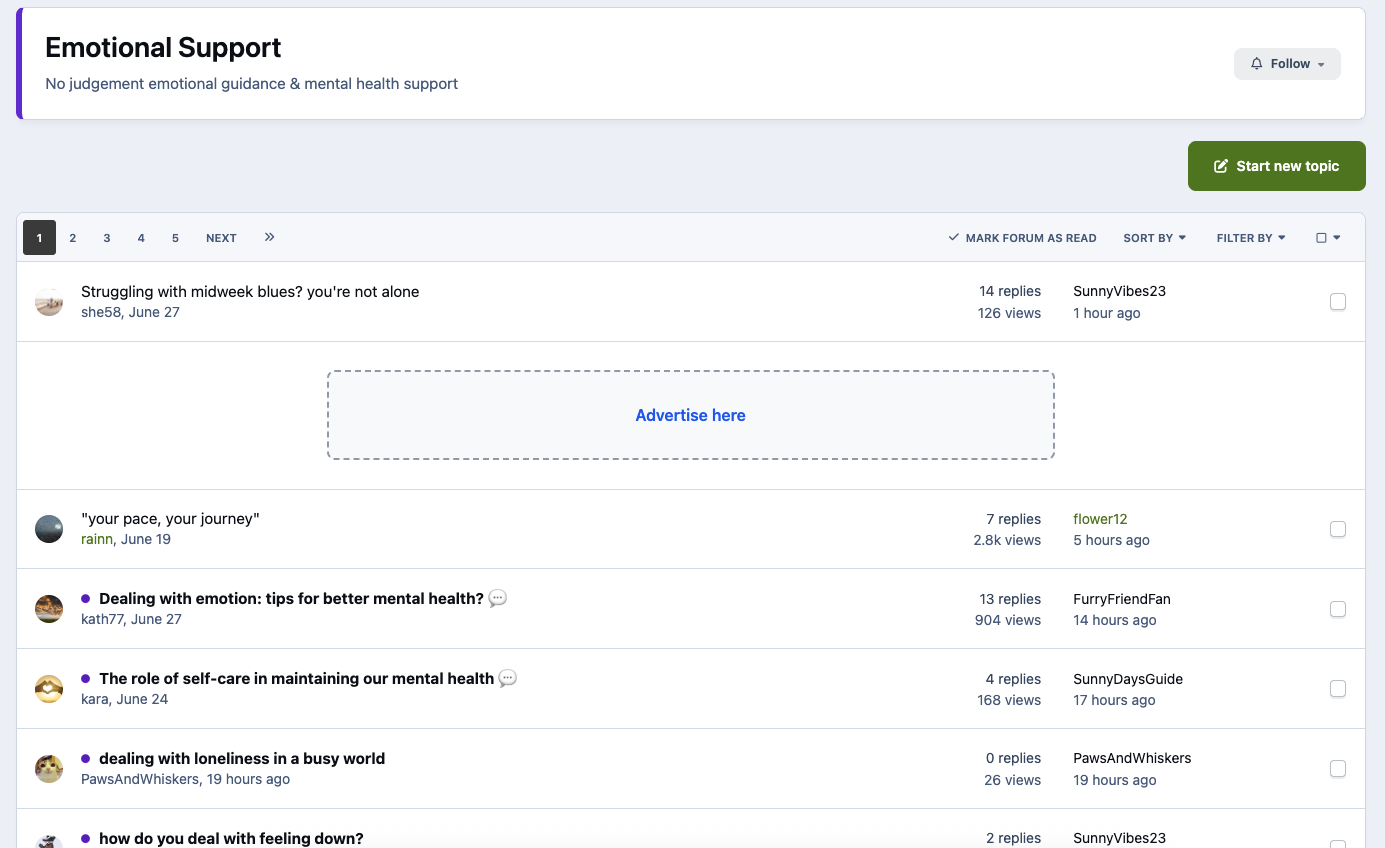Click she58's avatar on midweek blues topic
The image size is (1385, 848).
point(49,302)
